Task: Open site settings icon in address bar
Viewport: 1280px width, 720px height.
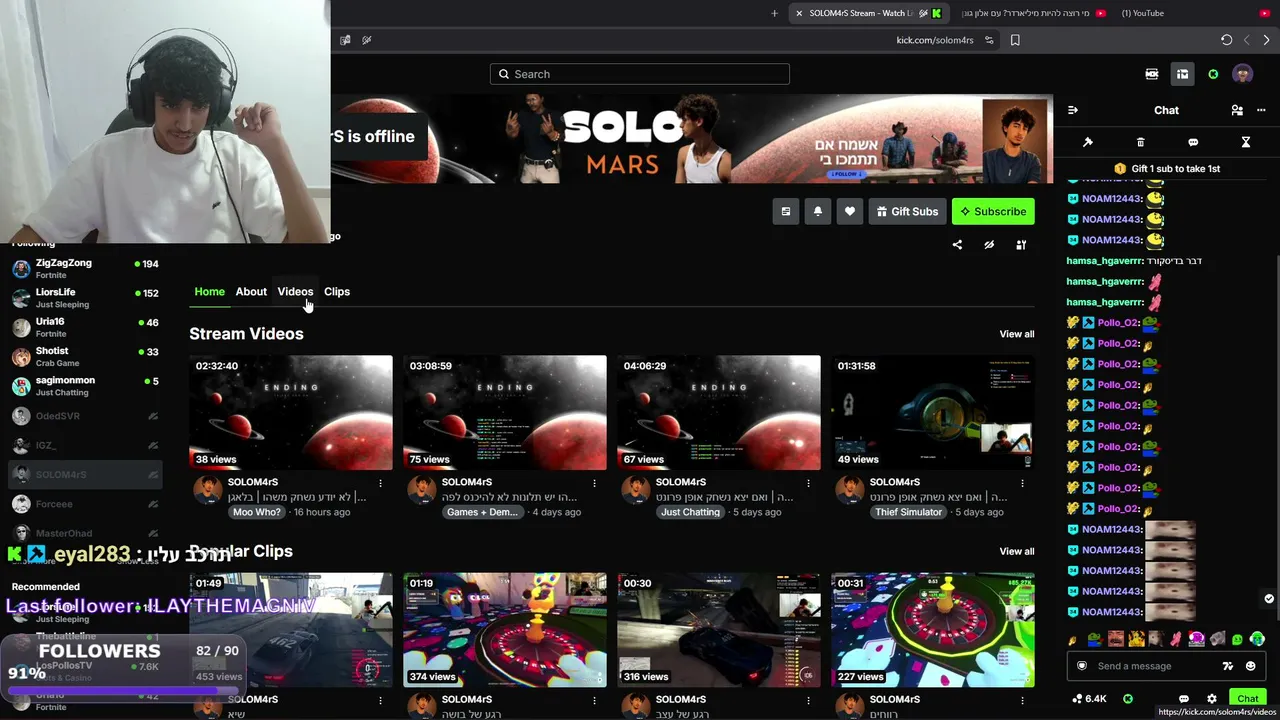Action: pos(989,40)
